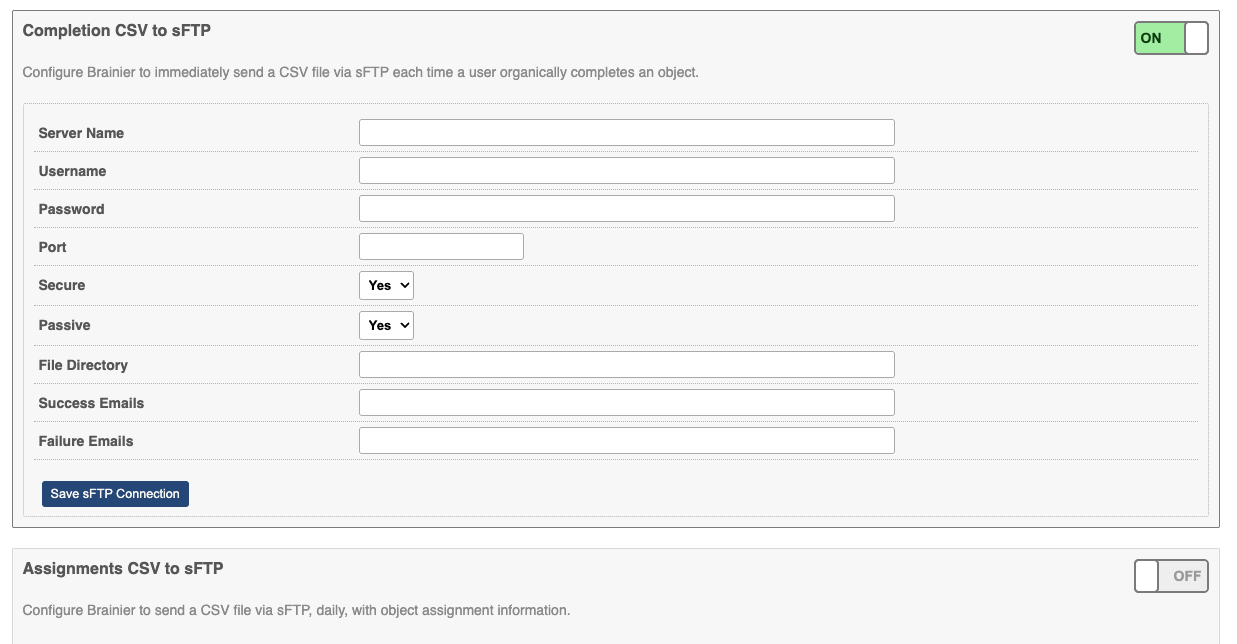The width and height of the screenshot is (1237, 644).
Task: Click the Server Name label
Action: pyautogui.click(x=81, y=133)
